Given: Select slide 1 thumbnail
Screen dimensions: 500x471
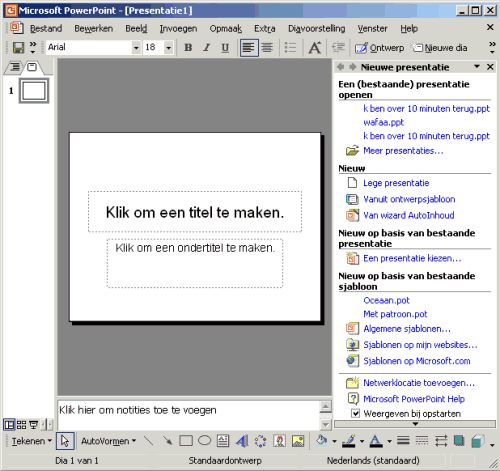Looking at the screenshot, I should [34, 91].
